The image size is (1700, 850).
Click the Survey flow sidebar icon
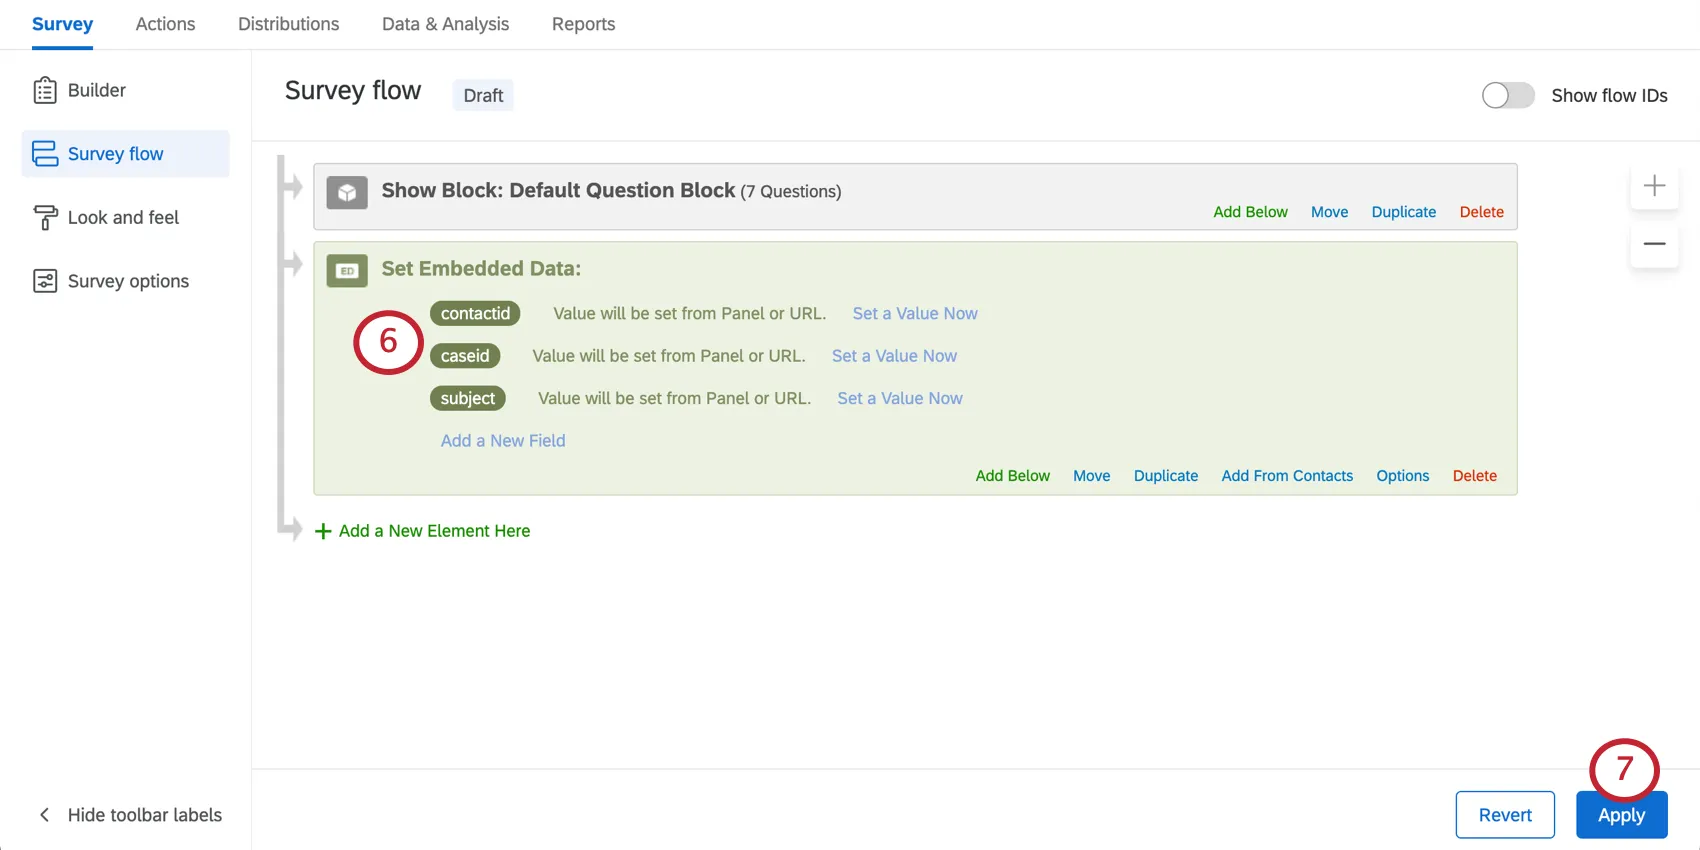[x=45, y=154]
